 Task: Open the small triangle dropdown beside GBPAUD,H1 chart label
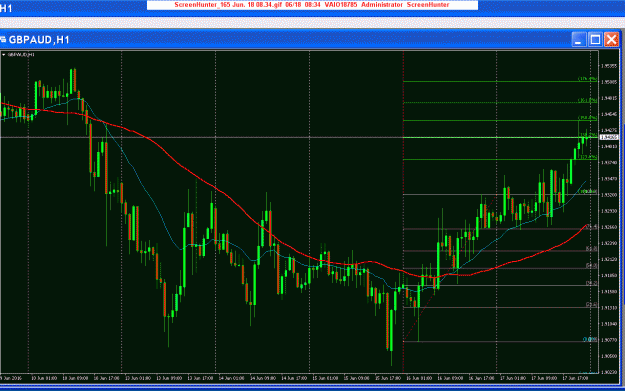point(4,55)
